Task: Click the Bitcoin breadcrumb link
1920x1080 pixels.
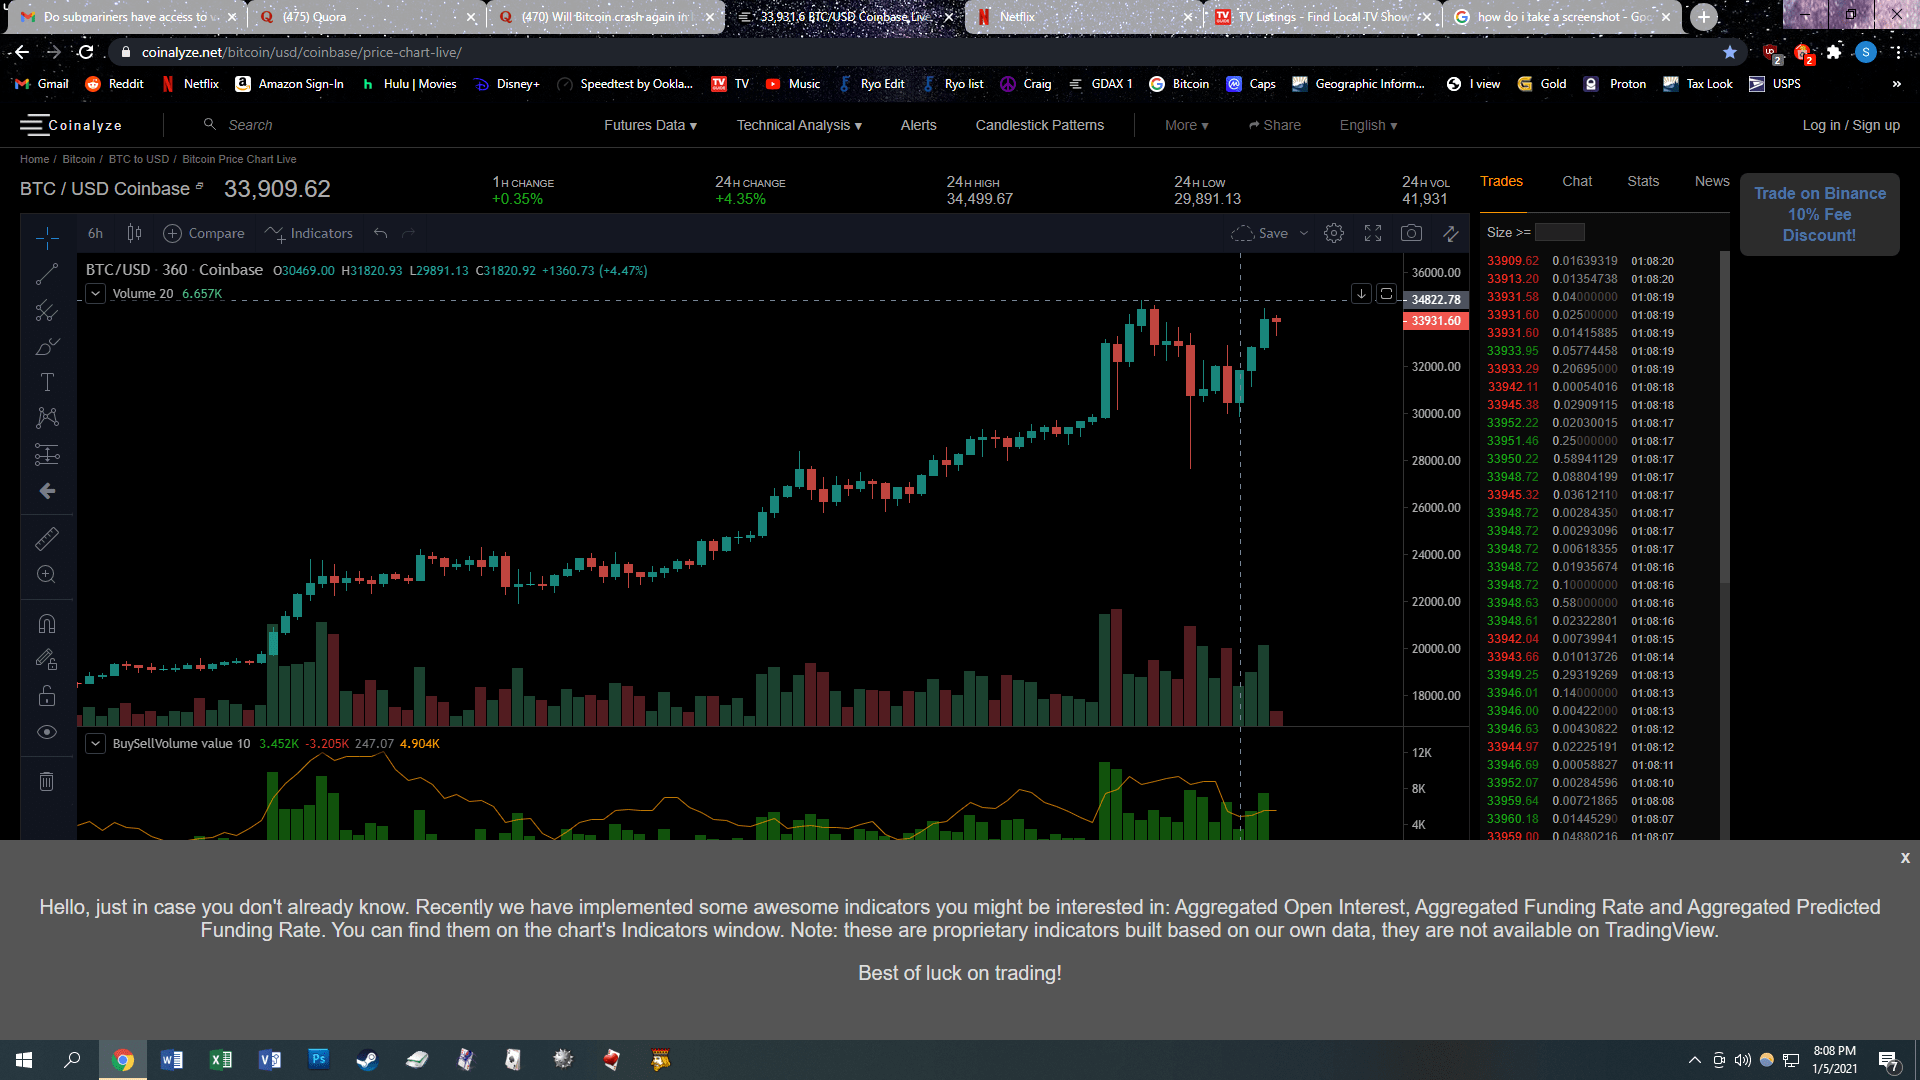Action: (x=79, y=159)
